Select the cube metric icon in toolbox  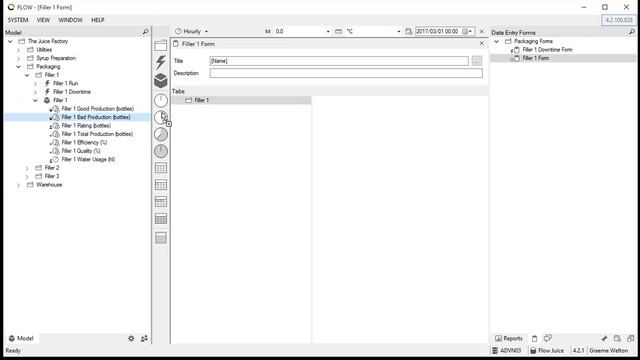coord(161,80)
